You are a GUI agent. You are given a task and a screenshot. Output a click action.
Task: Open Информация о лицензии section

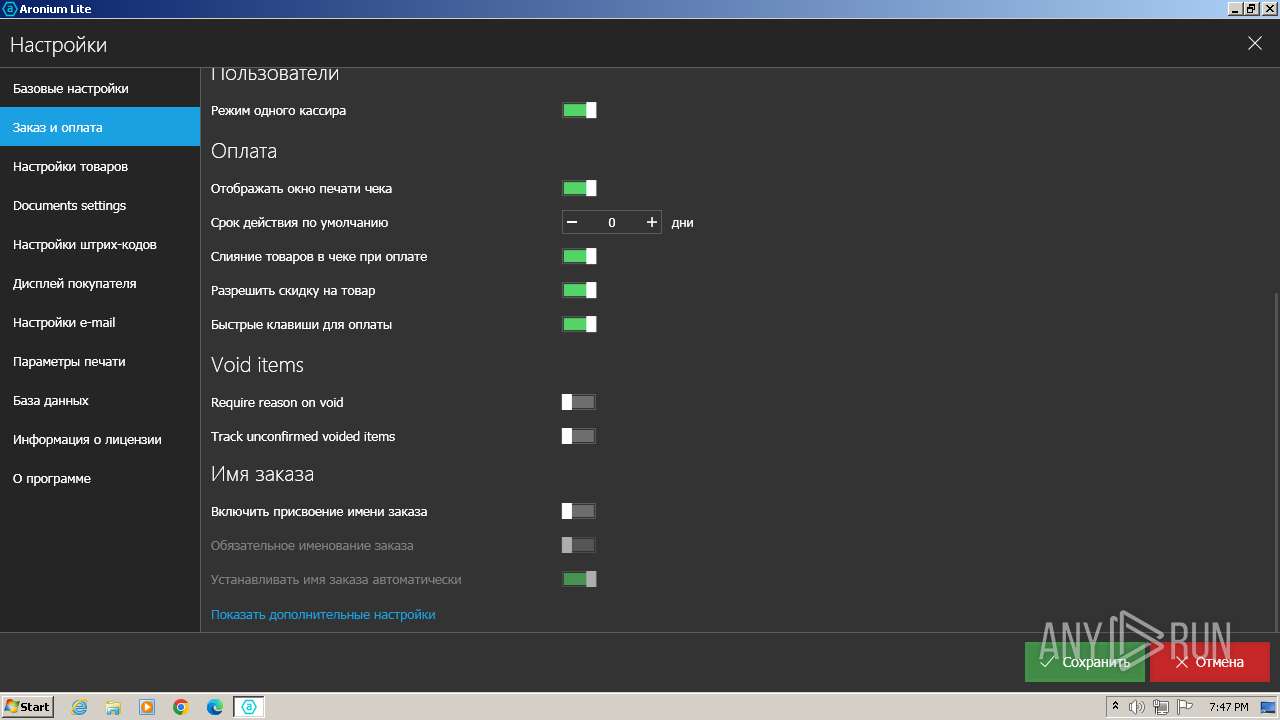point(100,439)
